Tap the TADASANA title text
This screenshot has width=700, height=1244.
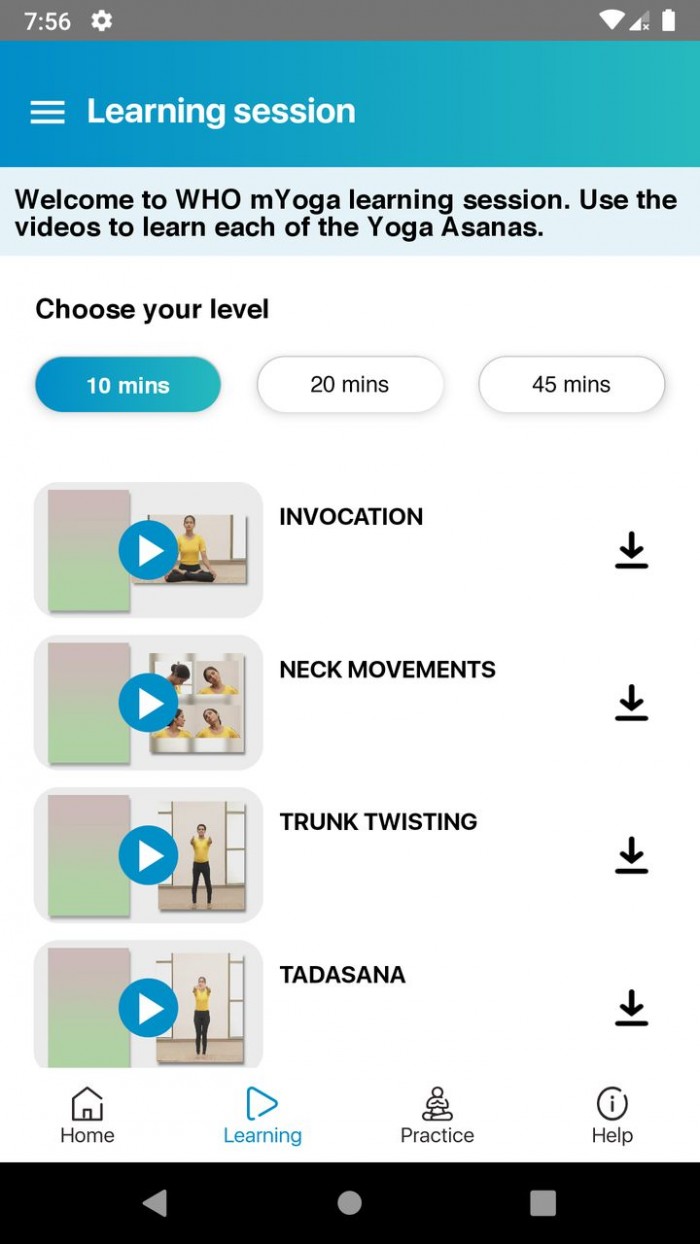tap(342, 975)
